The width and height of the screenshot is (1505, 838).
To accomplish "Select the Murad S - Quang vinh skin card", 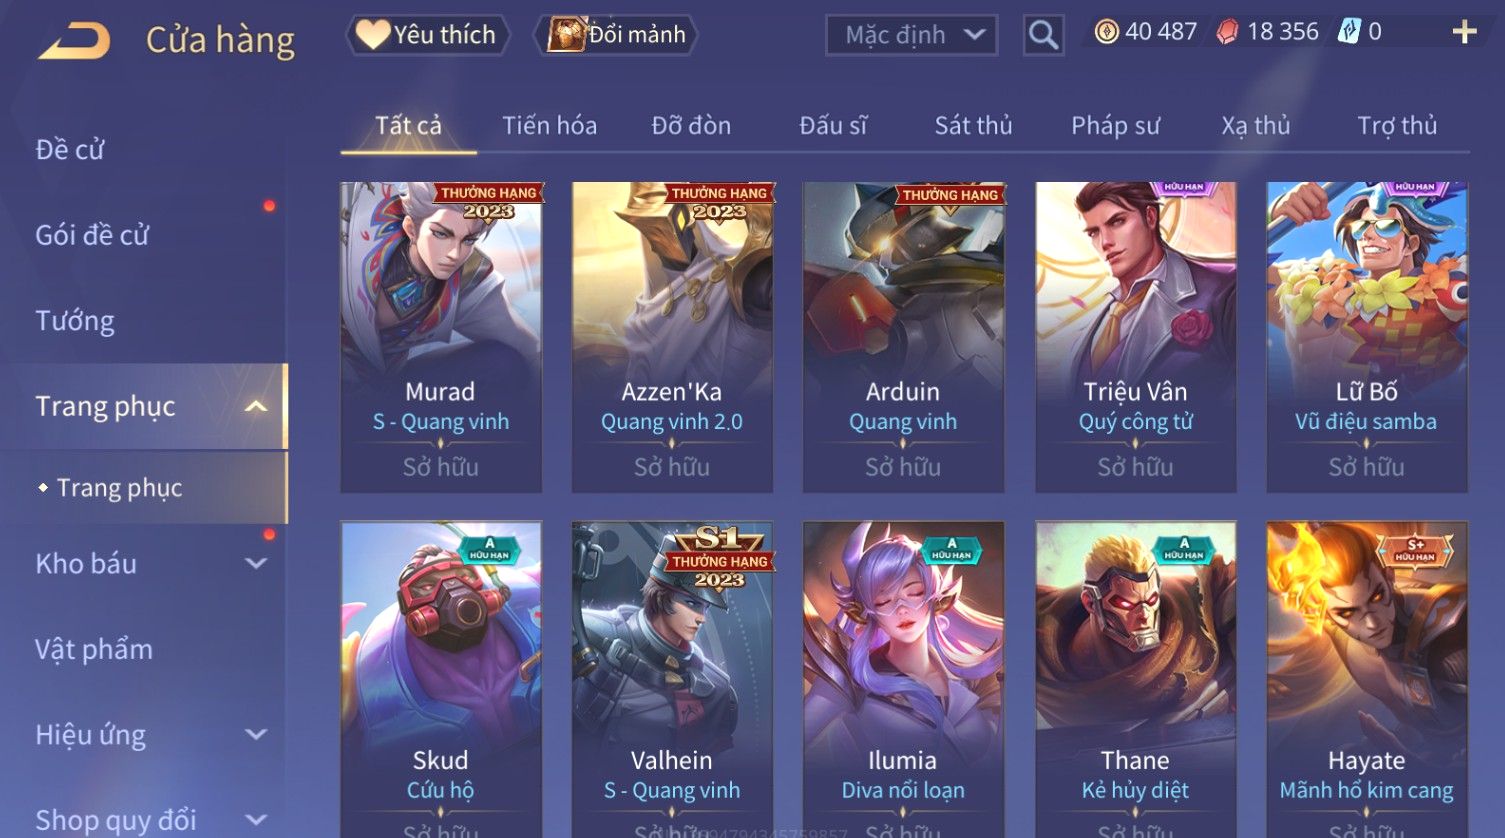I will [x=441, y=337].
